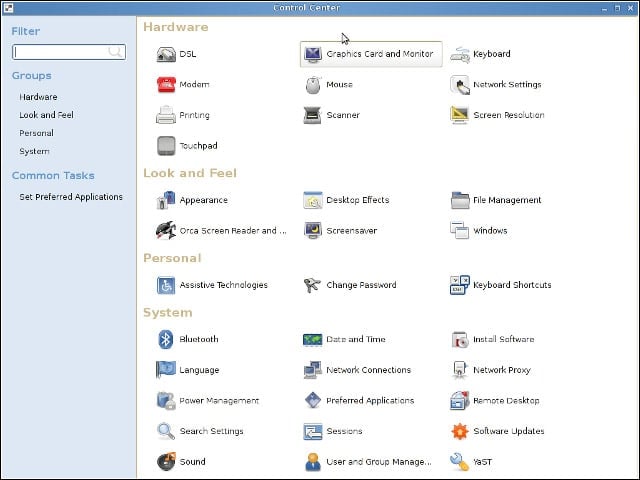
Task: Open Orca Screen Reader icon
Action: (x=166, y=231)
